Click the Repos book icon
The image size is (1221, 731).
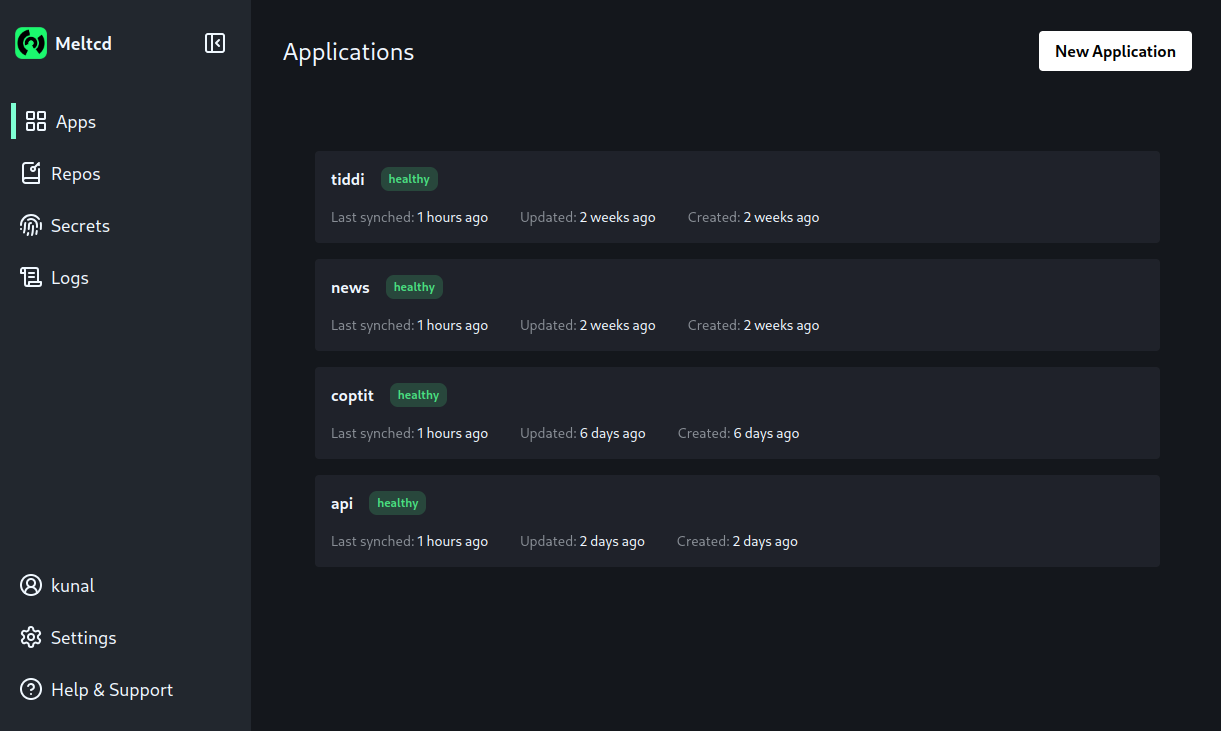point(32,174)
